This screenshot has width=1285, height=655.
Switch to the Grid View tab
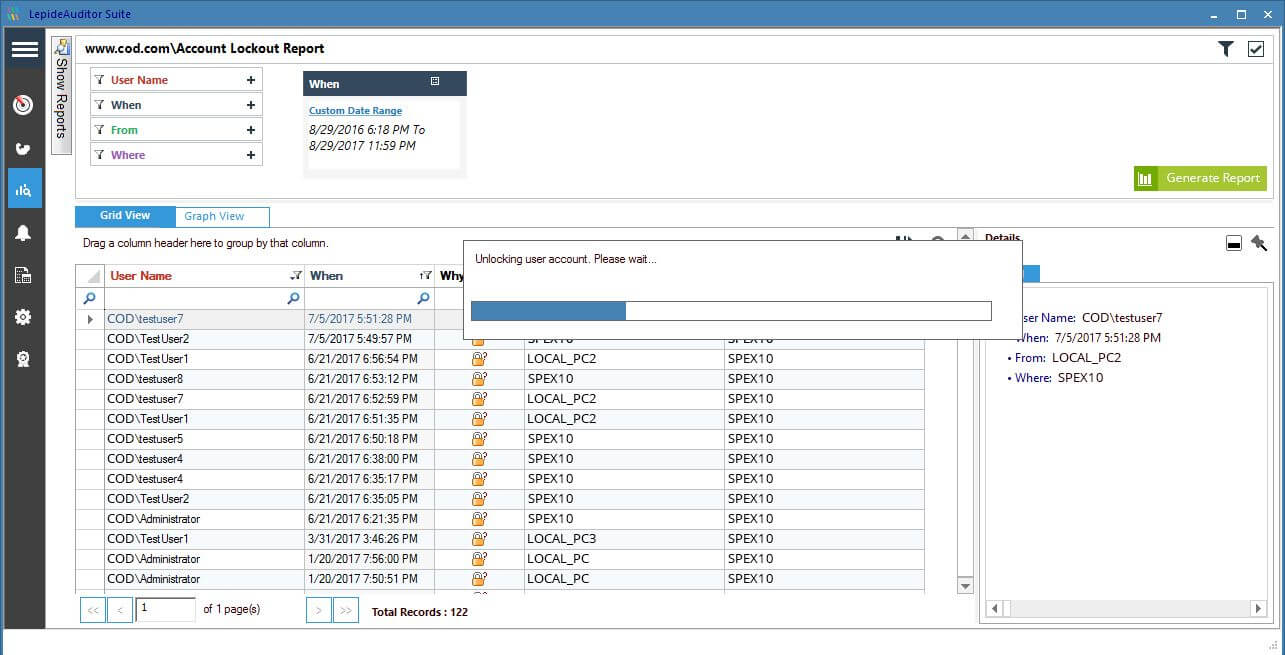coord(125,216)
